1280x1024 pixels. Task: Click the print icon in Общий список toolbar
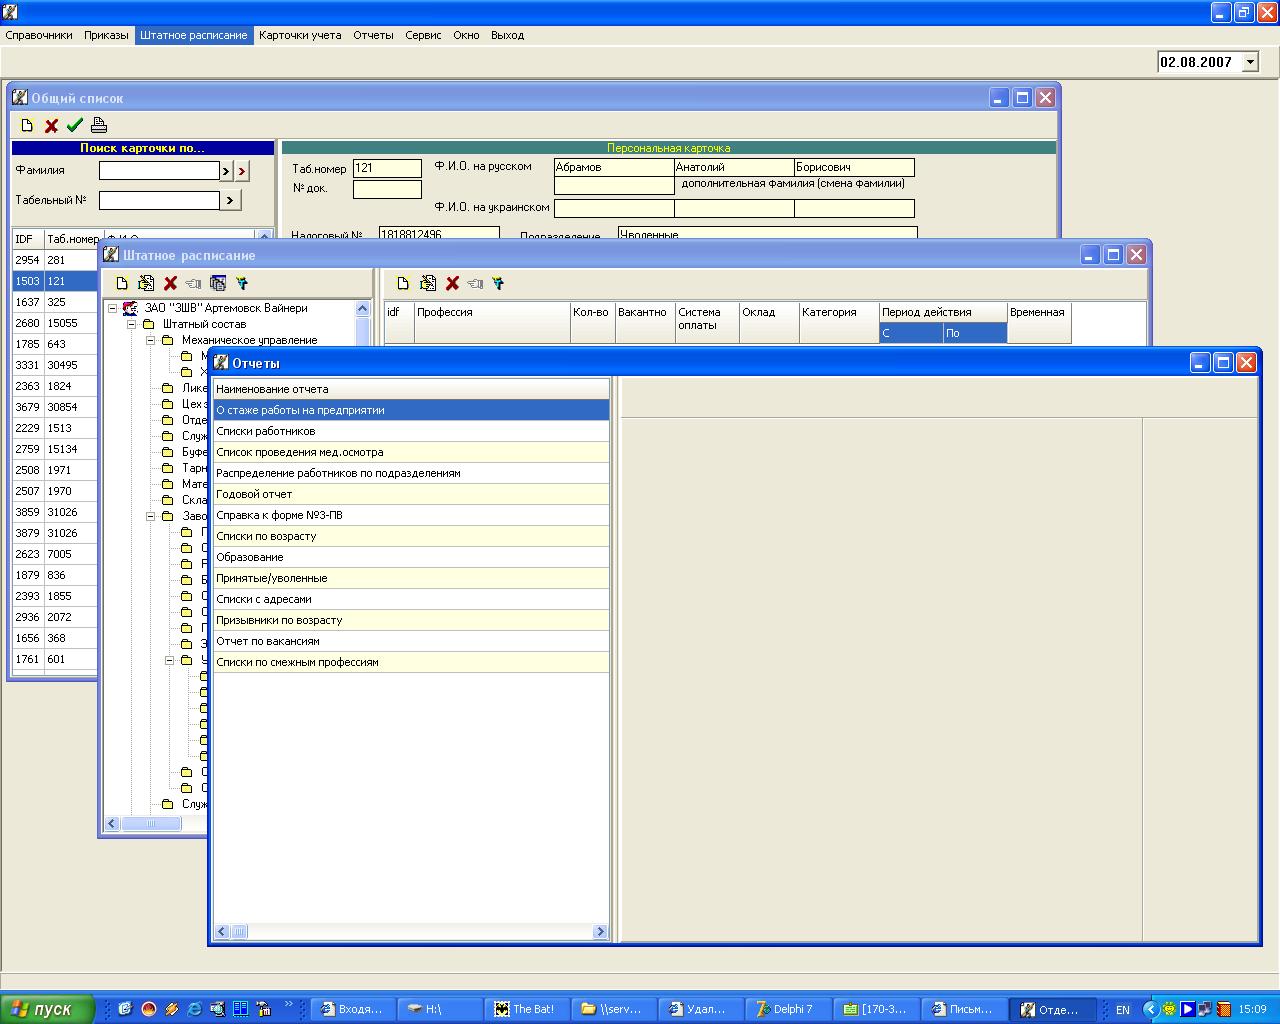pos(98,125)
